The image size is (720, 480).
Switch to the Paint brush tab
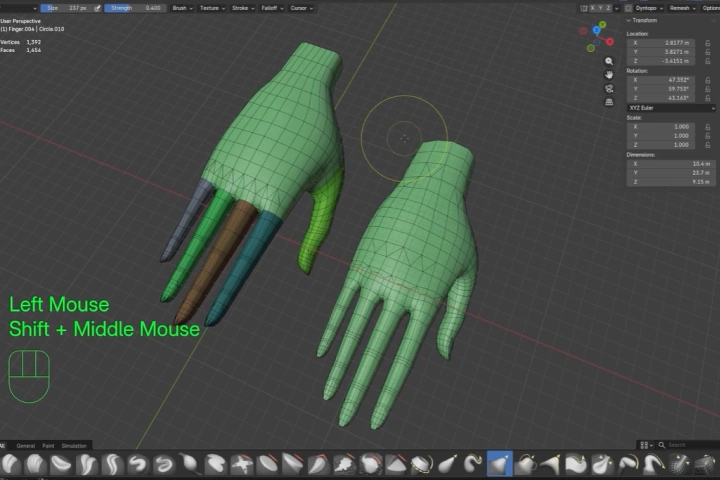click(x=48, y=446)
